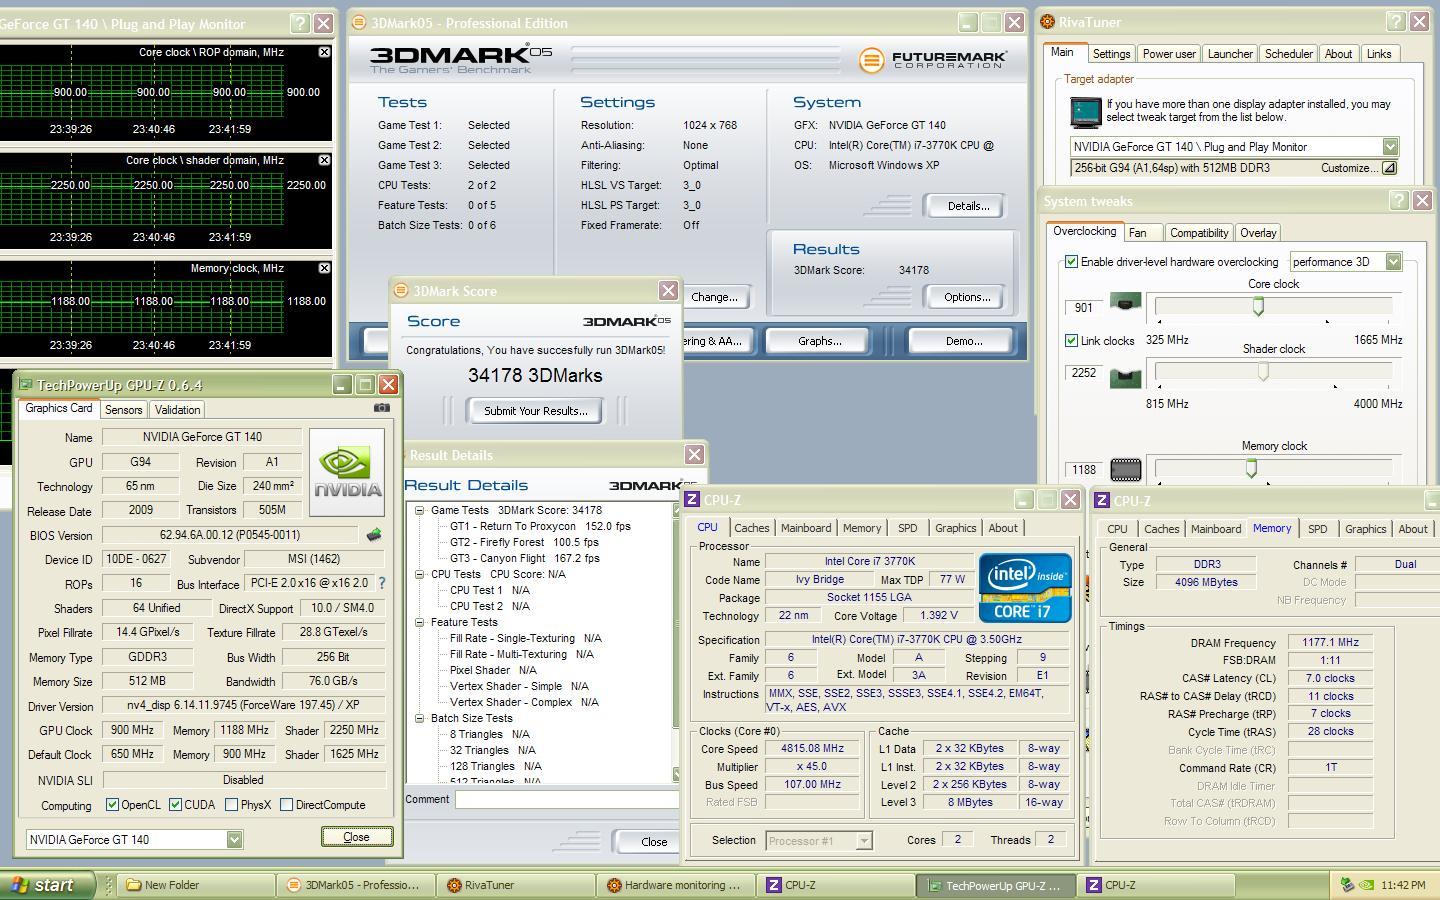Toggle PhysX checkbox in GPU-Z

(x=231, y=805)
